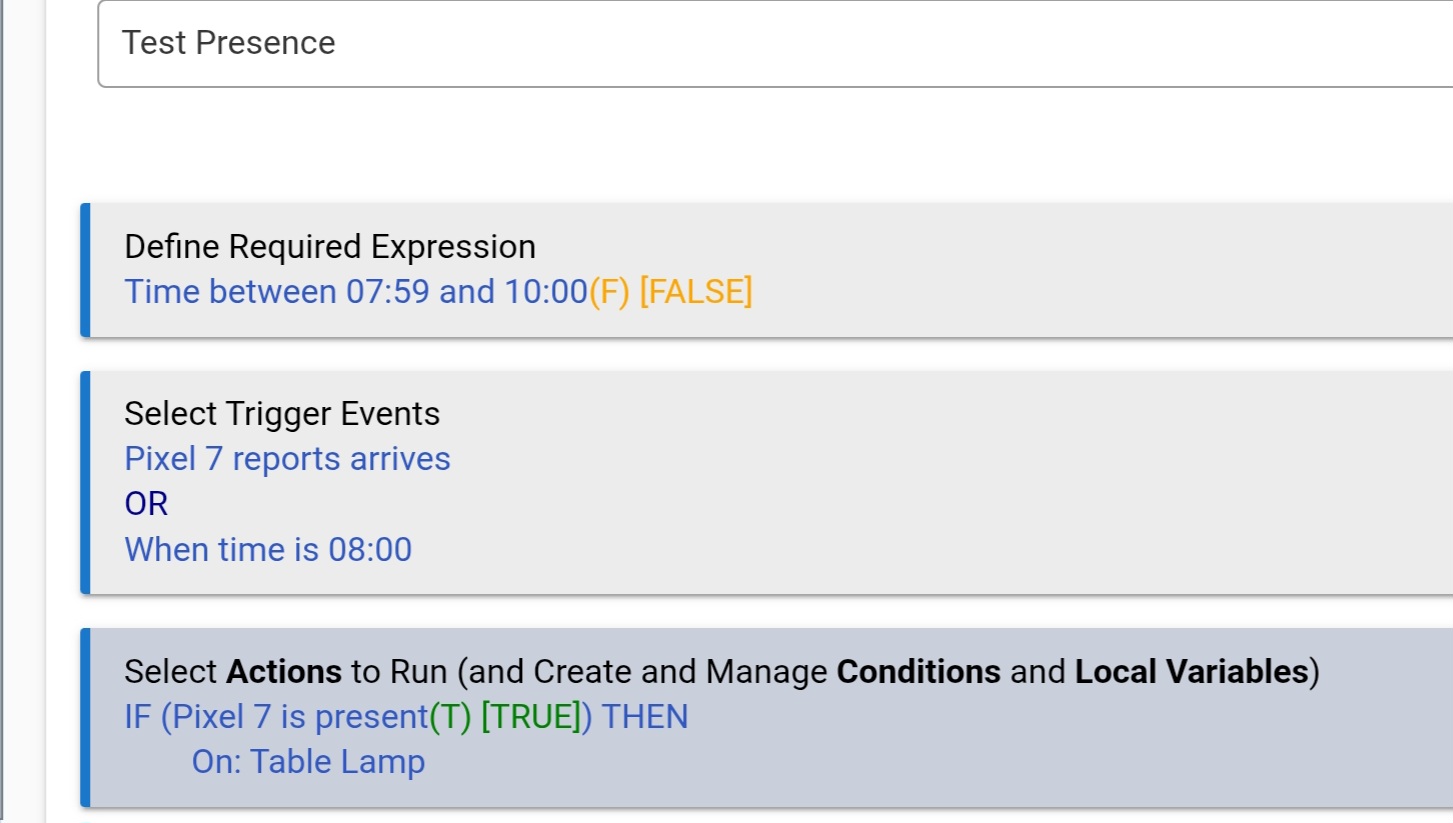Click the When time is 08:00 trigger
Screen dimensions: 1453x823
coord(268,549)
